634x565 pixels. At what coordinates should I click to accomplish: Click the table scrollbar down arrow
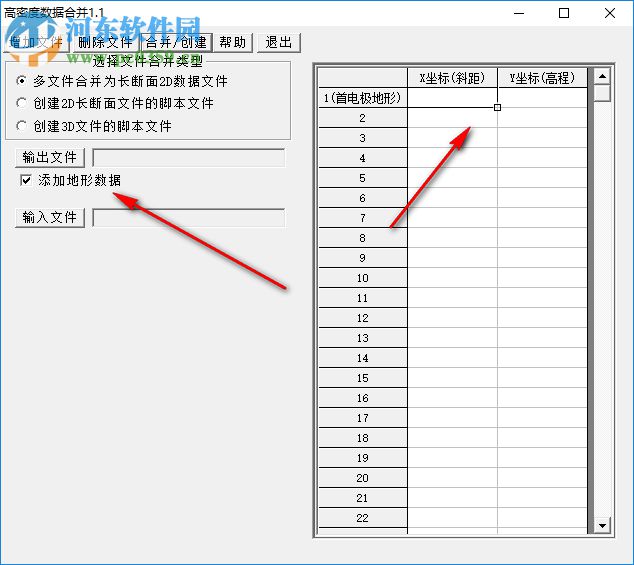[602, 525]
